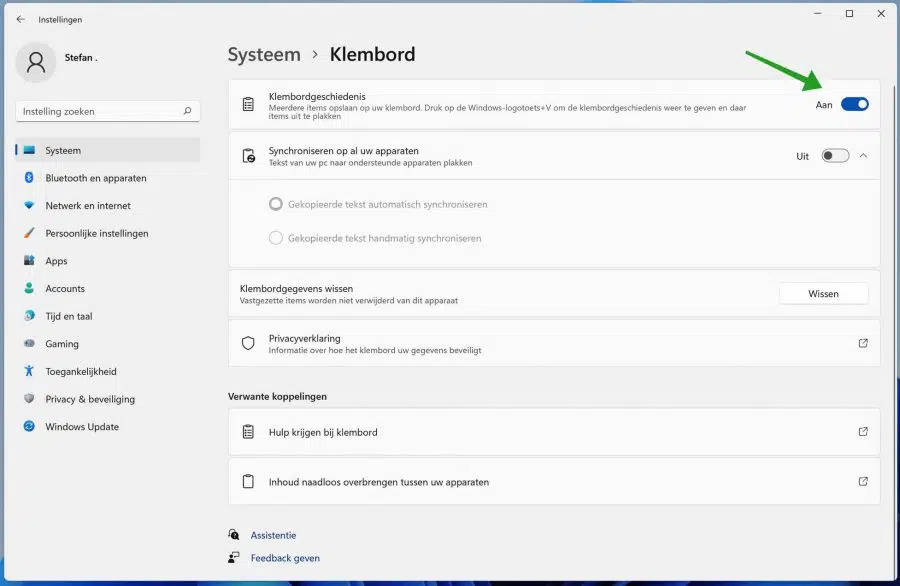Click the Verwante koppelingen heading
The width and height of the screenshot is (900, 586).
(x=277, y=396)
